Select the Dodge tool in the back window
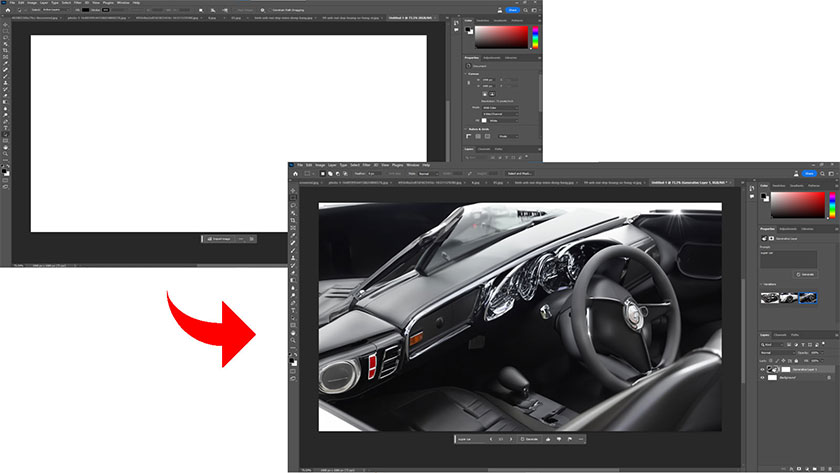The width and height of the screenshot is (840, 473). pos(5,115)
